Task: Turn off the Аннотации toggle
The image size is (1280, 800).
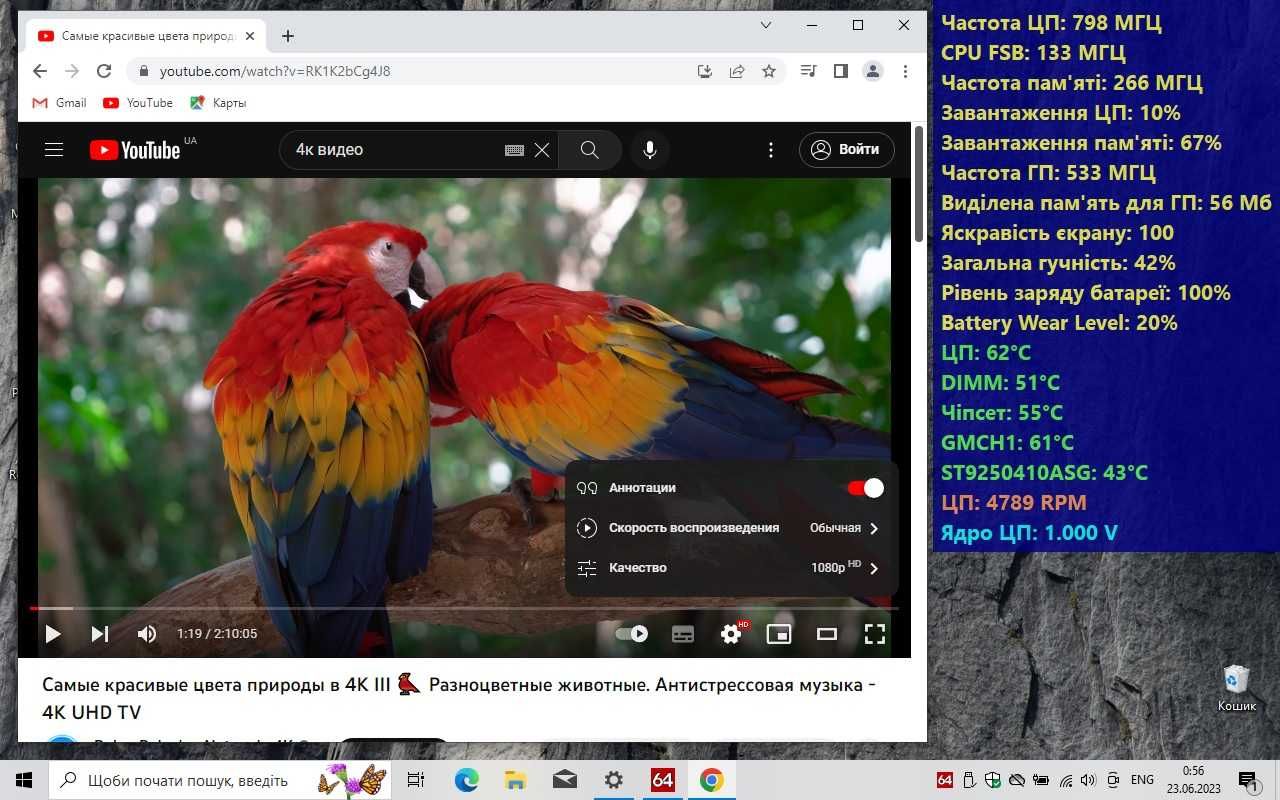Action: point(866,488)
